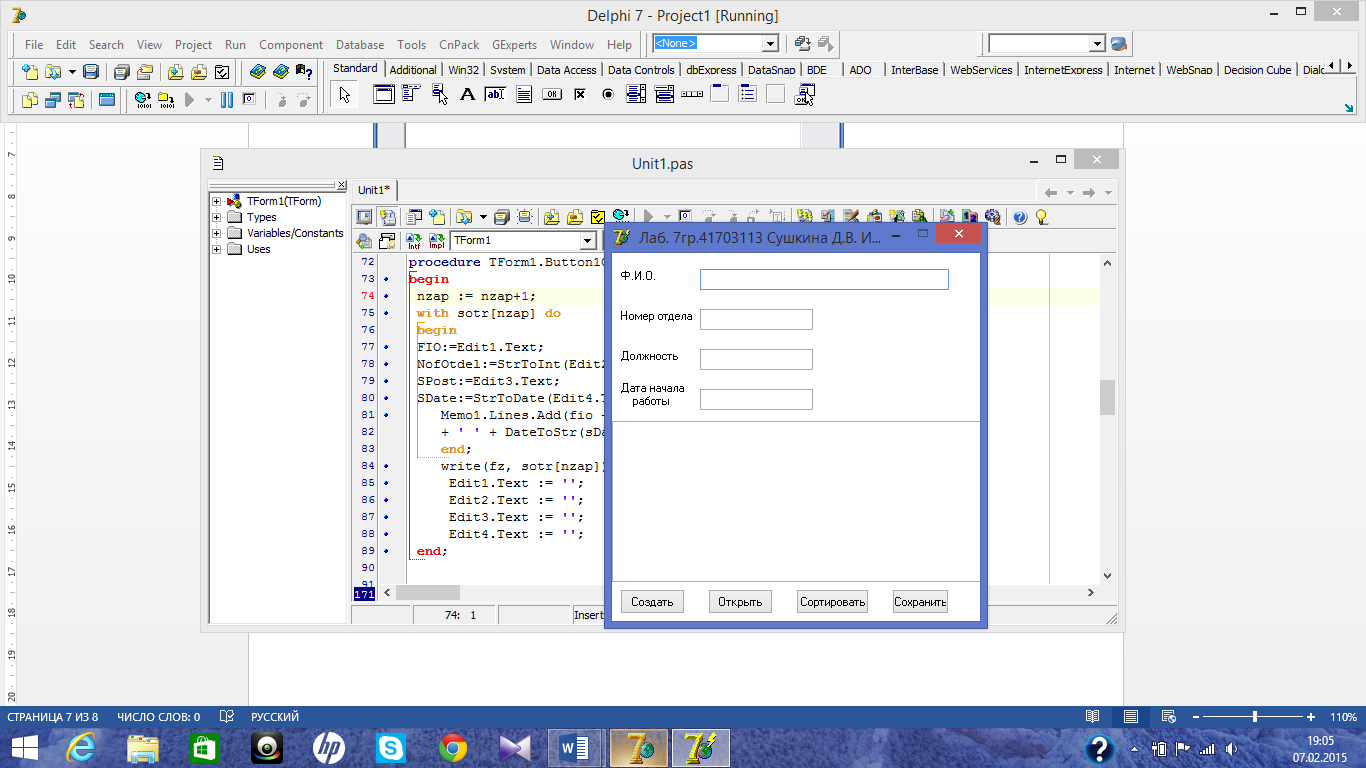This screenshot has height=768, width=1366.
Task: Open the GExperts menu
Action: pyautogui.click(x=514, y=45)
